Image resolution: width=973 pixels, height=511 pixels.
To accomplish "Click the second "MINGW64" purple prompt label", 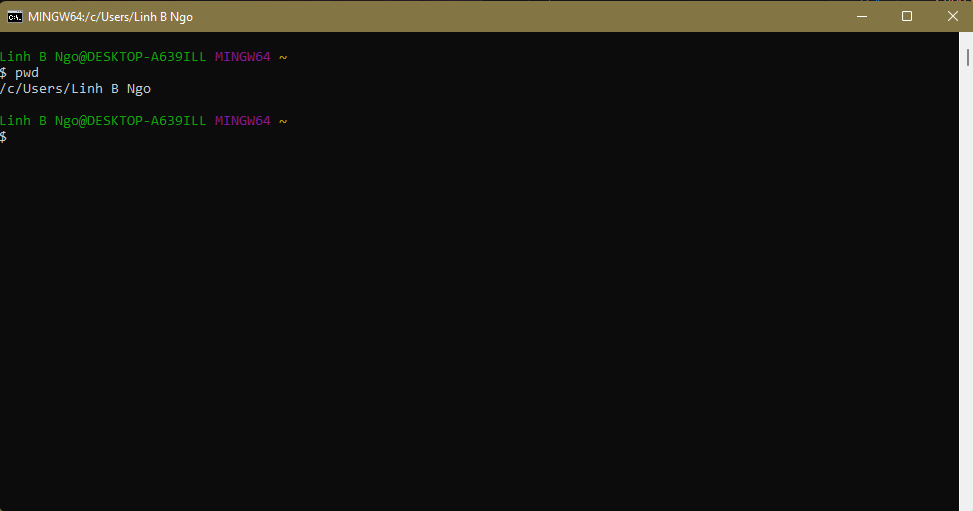I will click(x=243, y=120).
